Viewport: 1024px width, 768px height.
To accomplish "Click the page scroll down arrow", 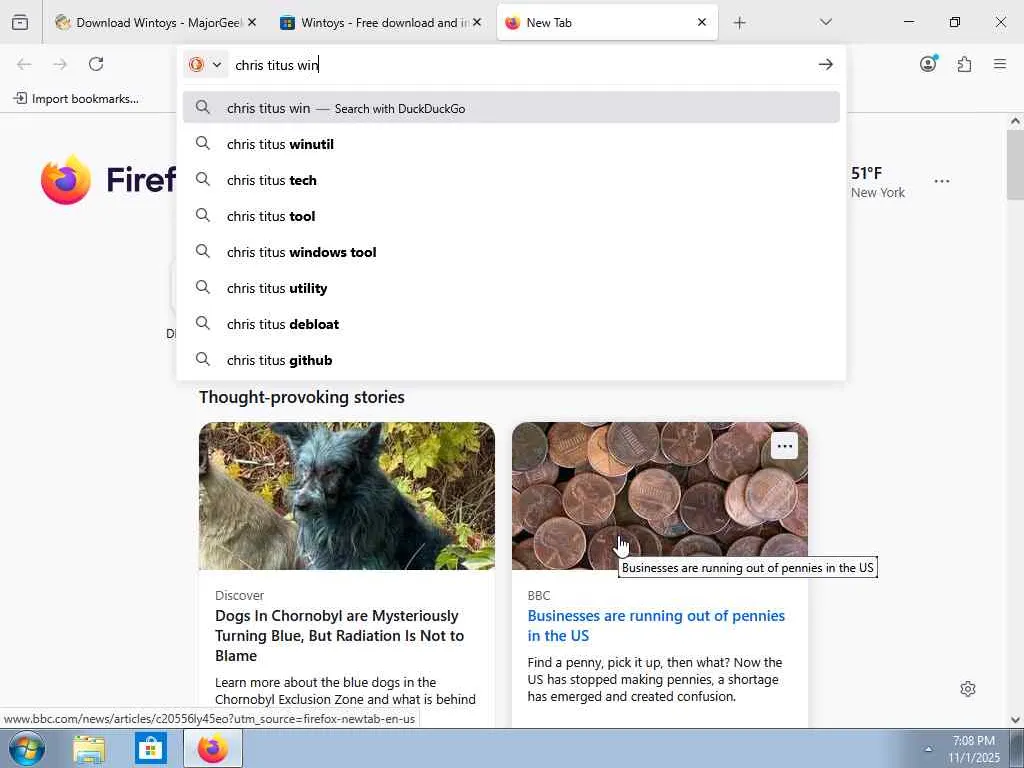I will click(1015, 720).
